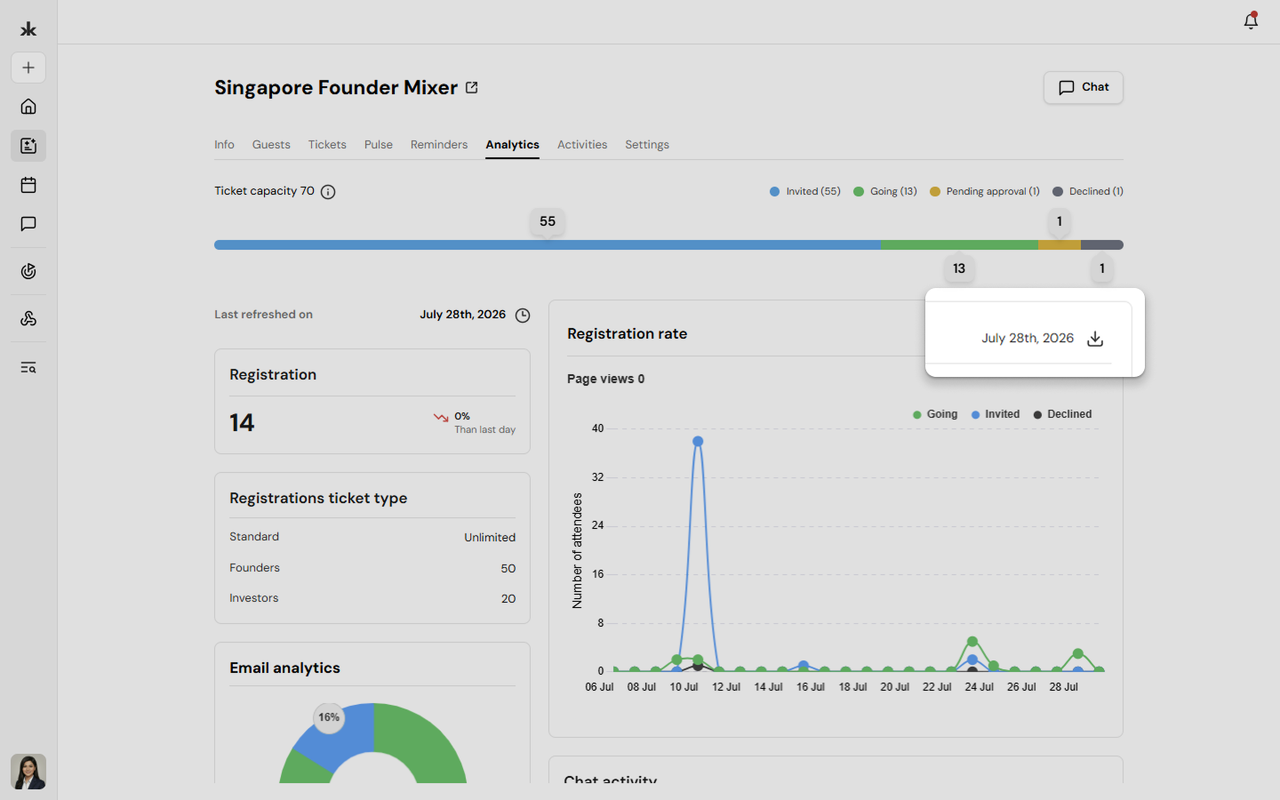Open event page via external link icon

(x=472, y=88)
